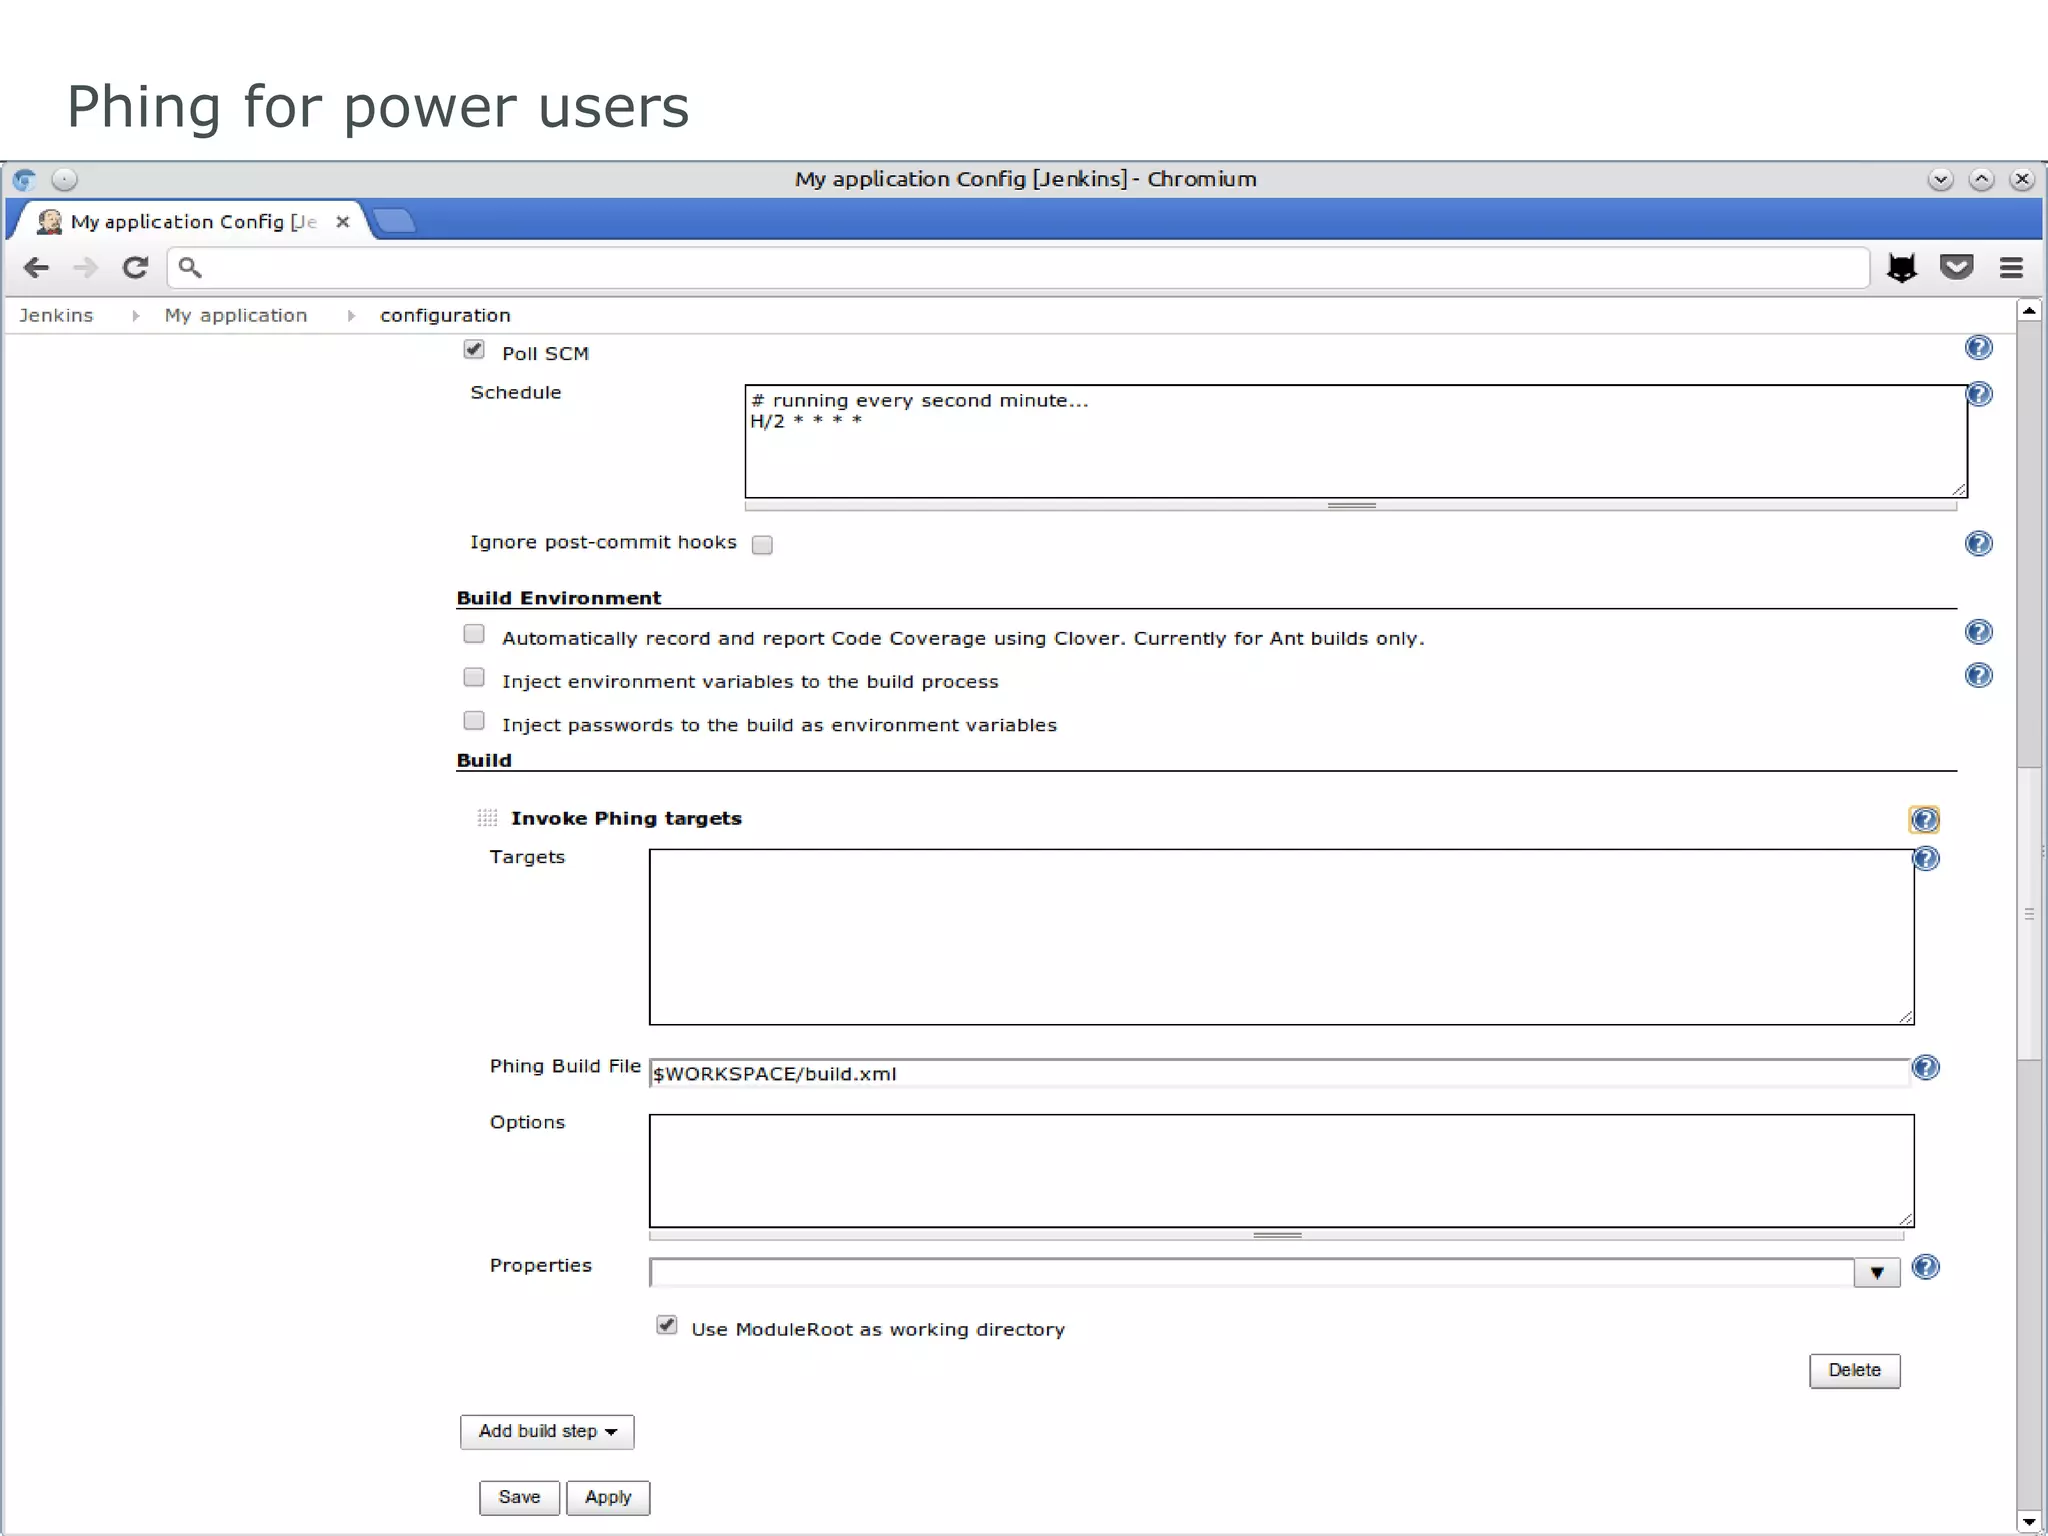The image size is (2048, 1536).
Task: Click the Properties text field
Action: 1252,1273
